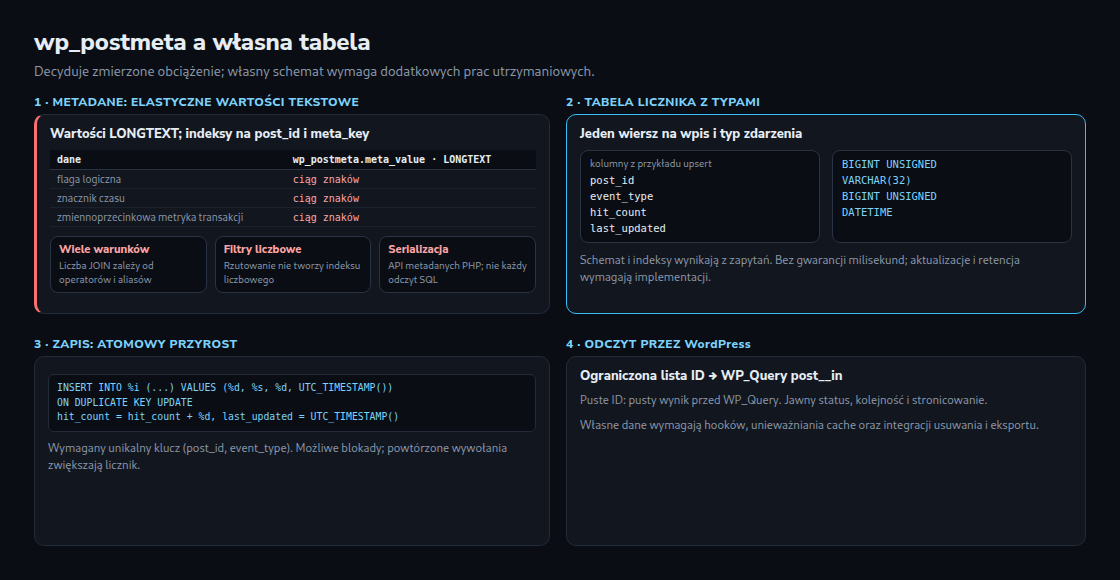
Task: Select the "ON DUPLICATE KEY UPDATE" code line
Action: click(125, 402)
